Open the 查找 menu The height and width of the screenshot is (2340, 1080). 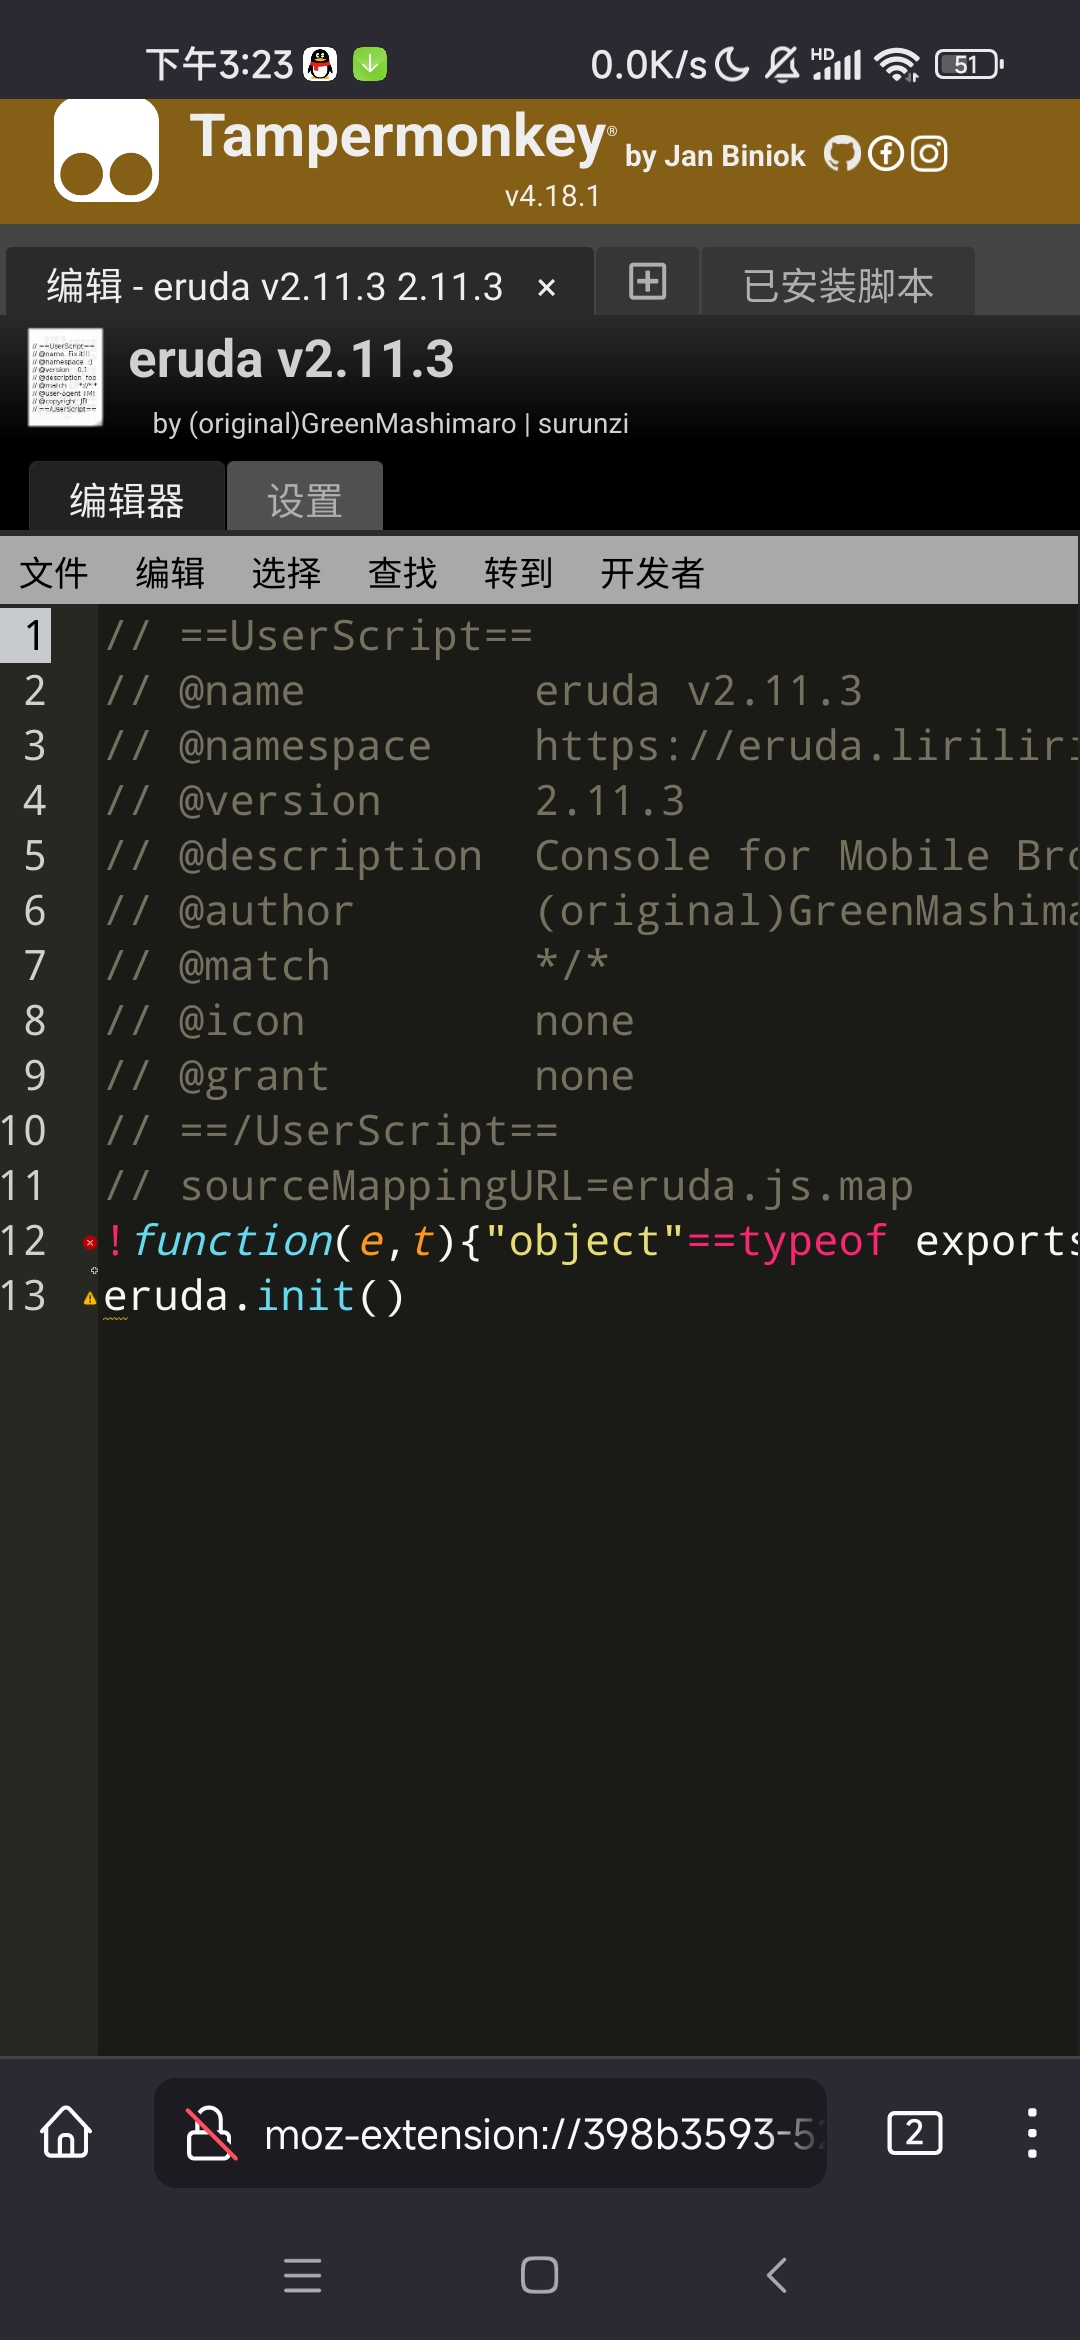pyautogui.click(x=402, y=573)
